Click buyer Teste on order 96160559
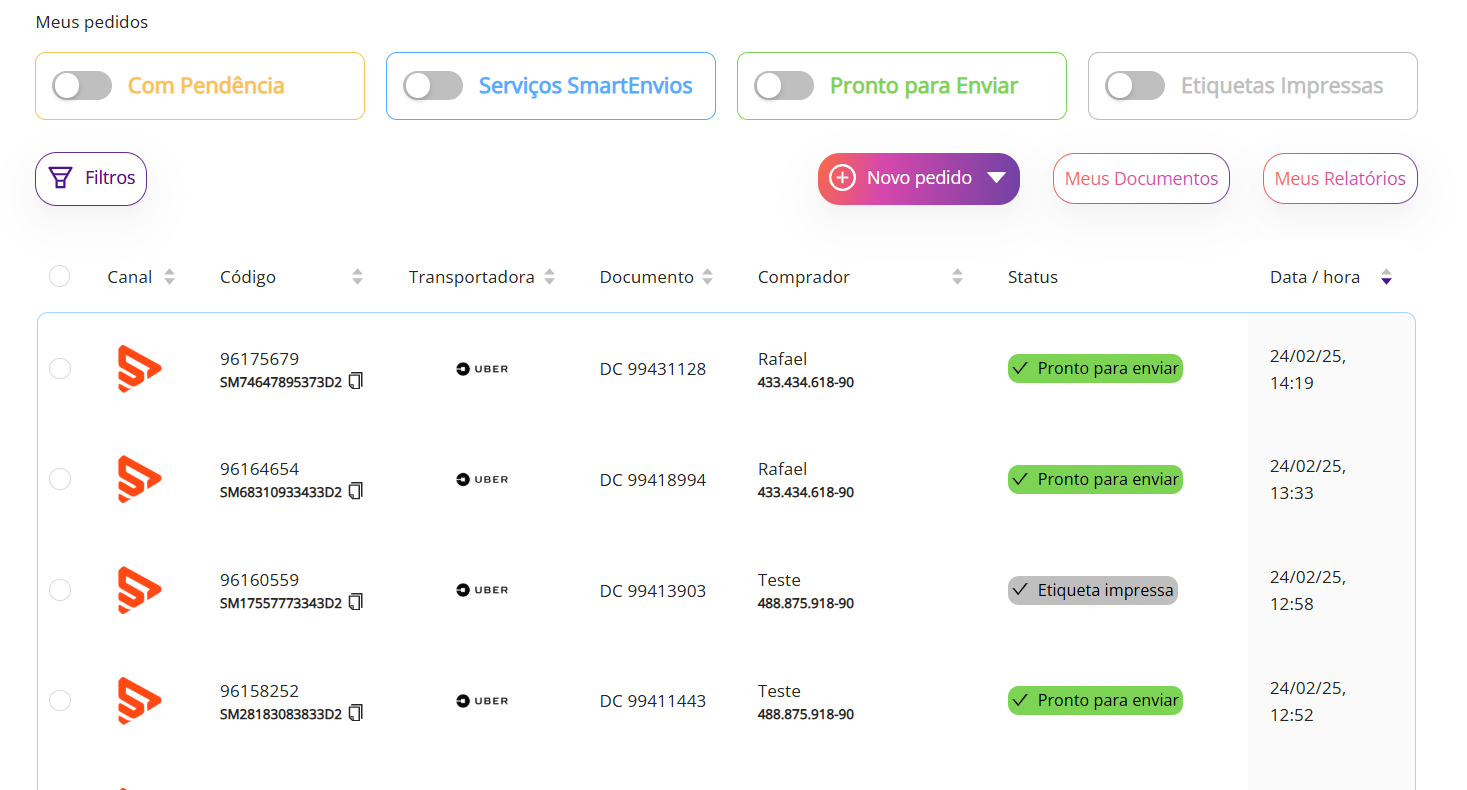Screen dimensions: 1467x790 [x=779, y=580]
